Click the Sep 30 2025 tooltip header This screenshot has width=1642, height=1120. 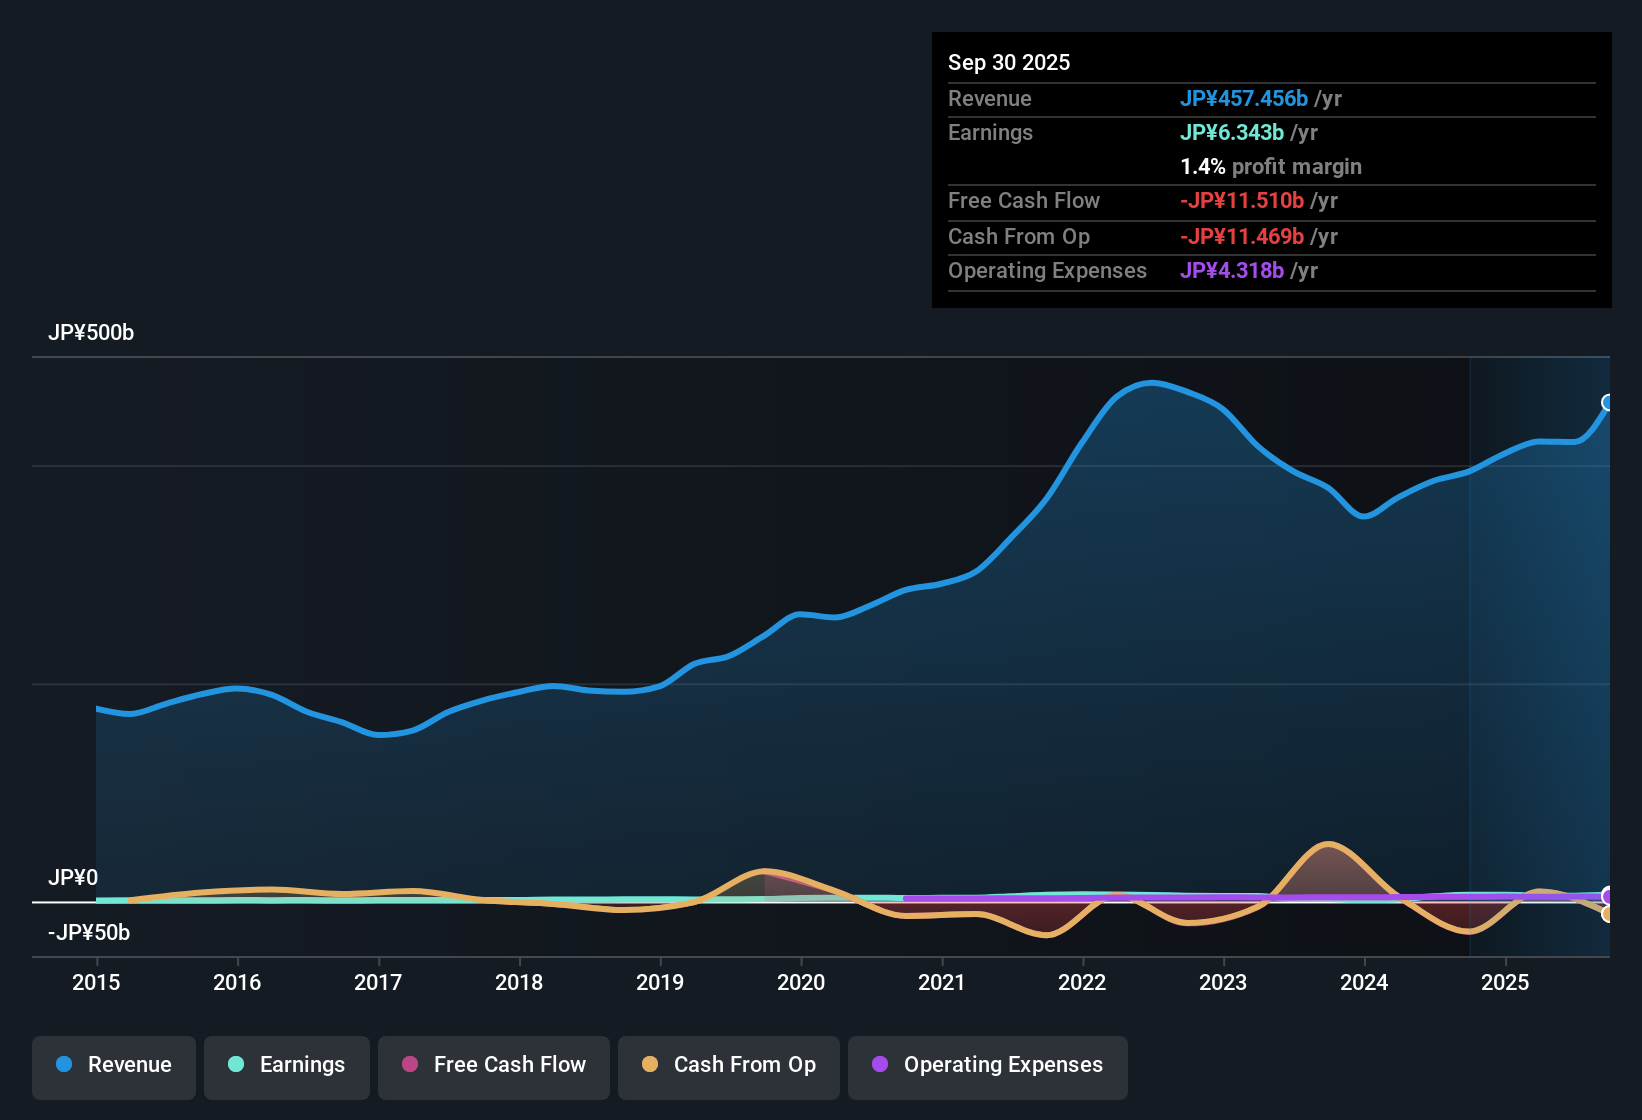(1009, 62)
